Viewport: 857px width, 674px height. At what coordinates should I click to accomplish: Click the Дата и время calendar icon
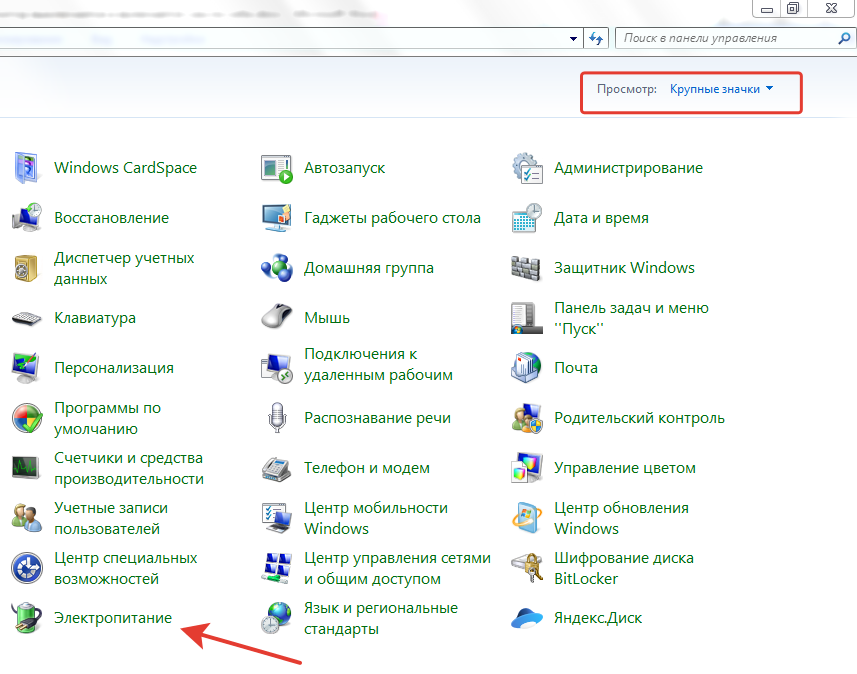click(527, 218)
